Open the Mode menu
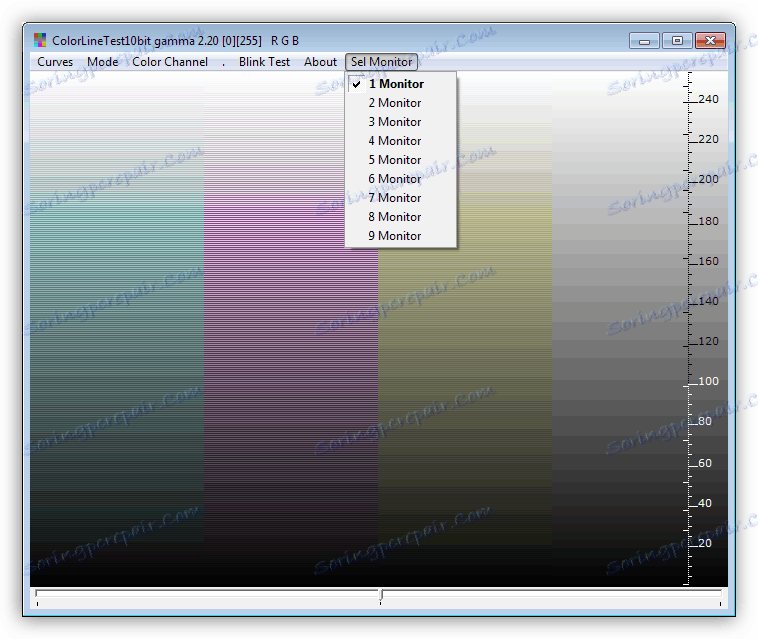The height and width of the screenshot is (639, 758). [x=102, y=62]
